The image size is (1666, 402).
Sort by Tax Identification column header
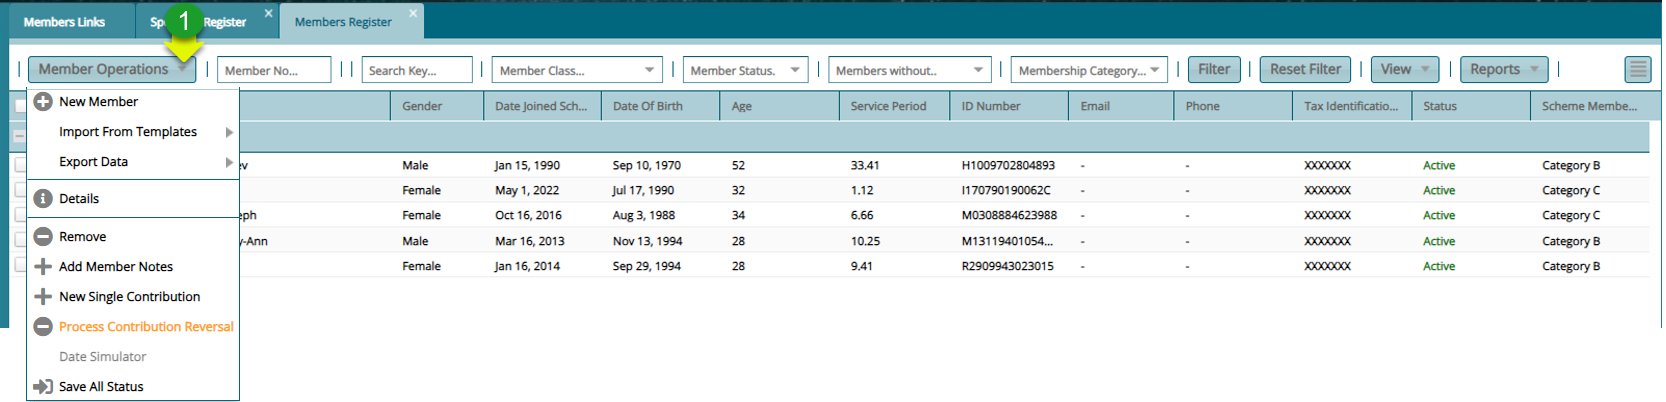(1351, 106)
